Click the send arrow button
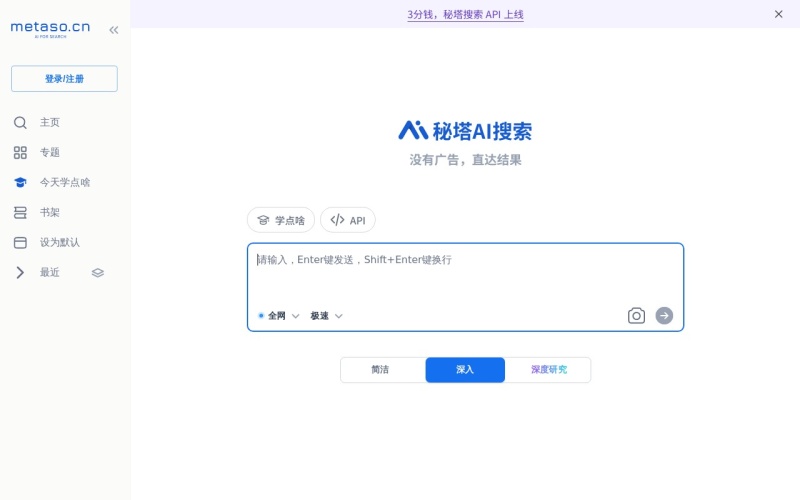 pos(664,316)
